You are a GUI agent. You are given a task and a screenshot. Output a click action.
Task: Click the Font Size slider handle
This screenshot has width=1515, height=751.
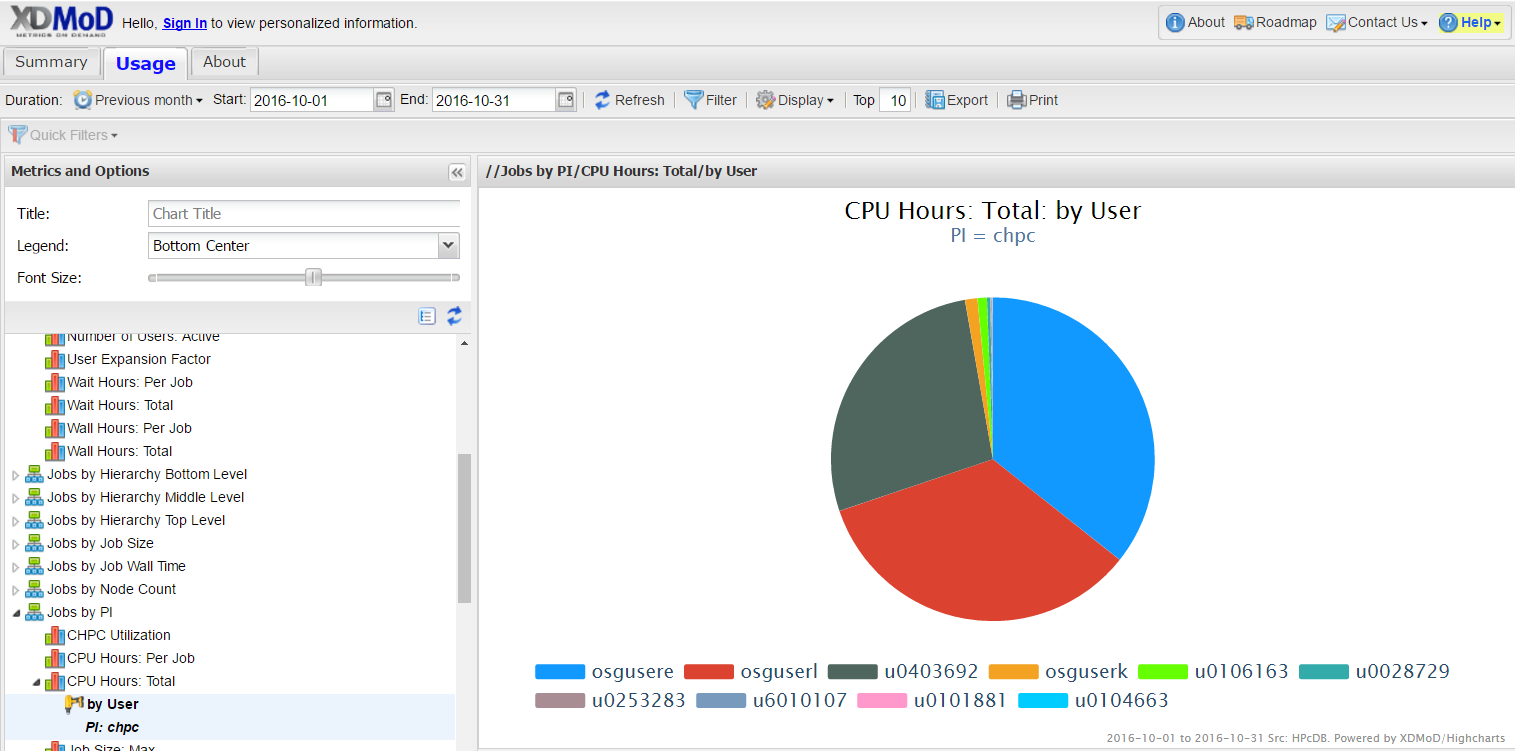(x=313, y=278)
